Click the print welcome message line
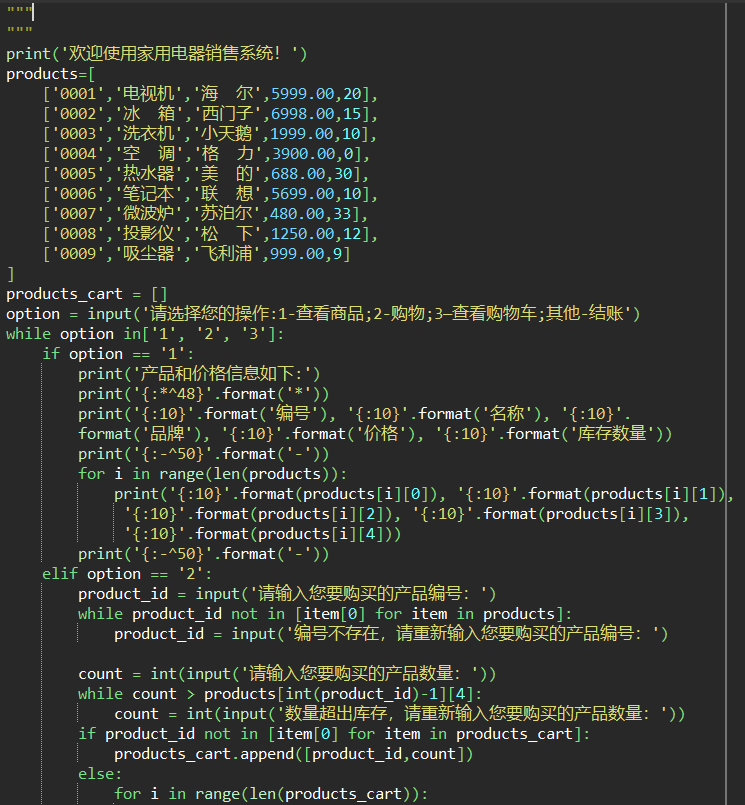The height and width of the screenshot is (805, 745). [157, 53]
